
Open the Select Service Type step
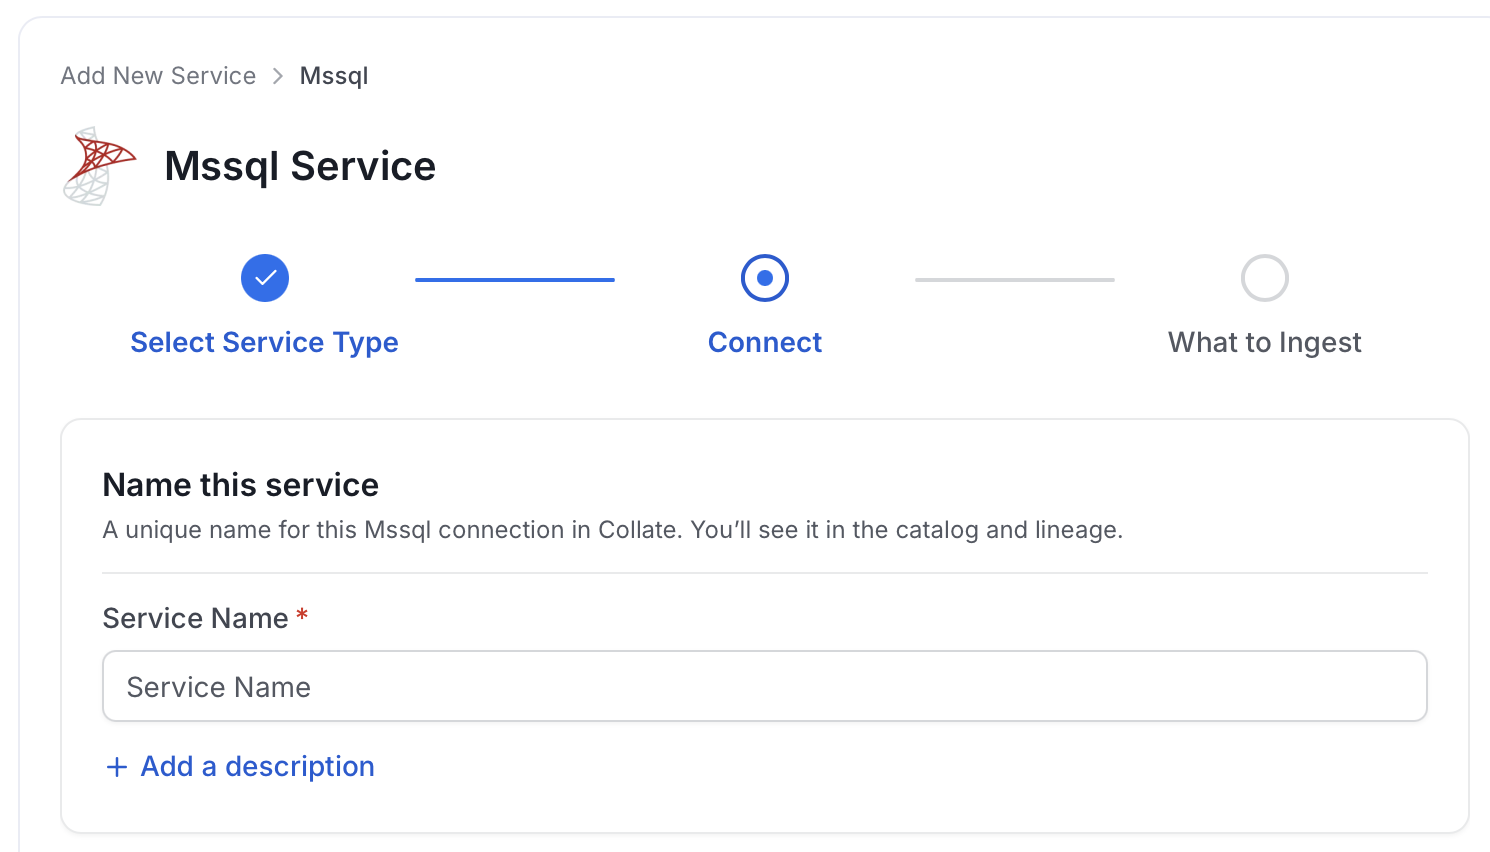[265, 342]
